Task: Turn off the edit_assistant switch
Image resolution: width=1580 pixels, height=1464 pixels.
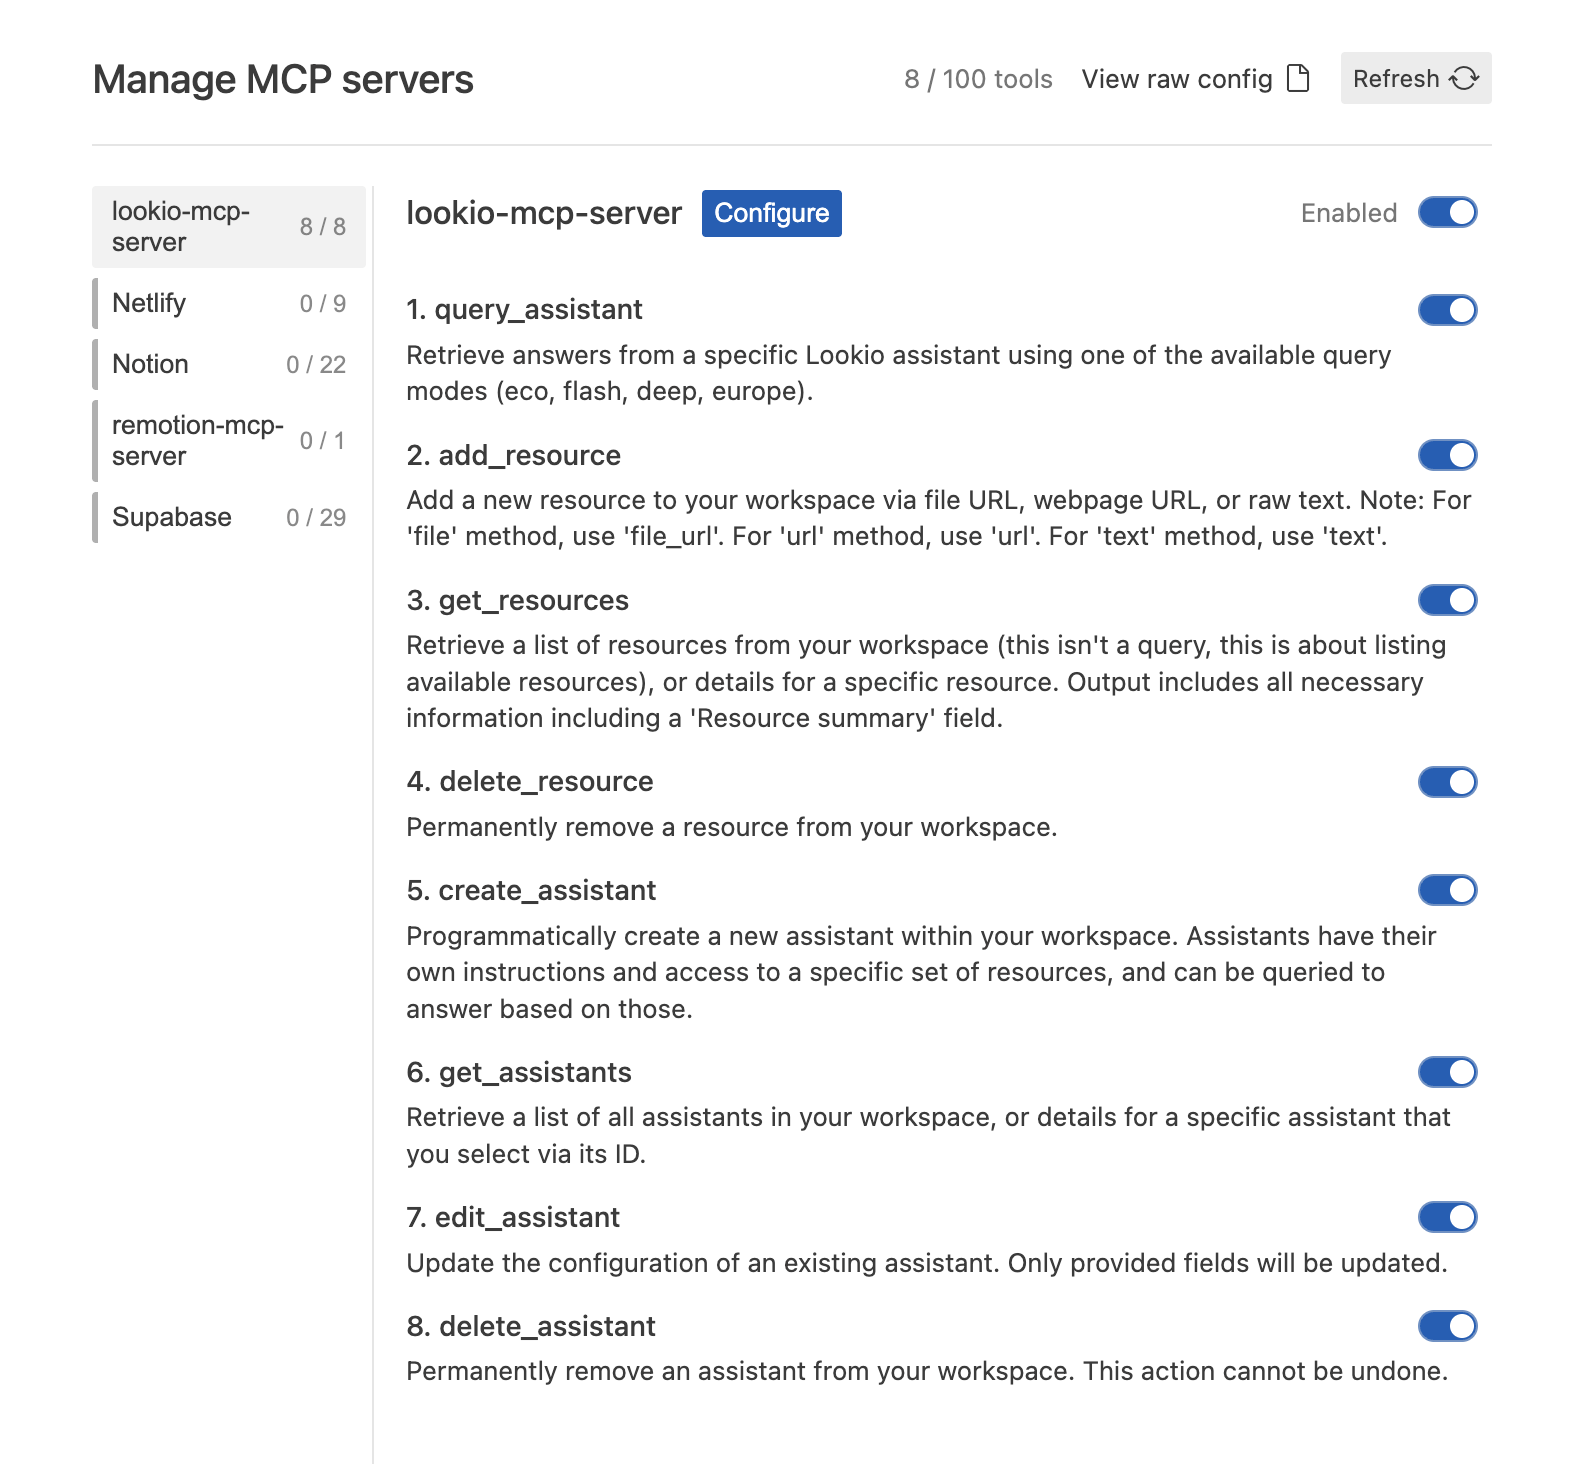Action: click(x=1447, y=1217)
